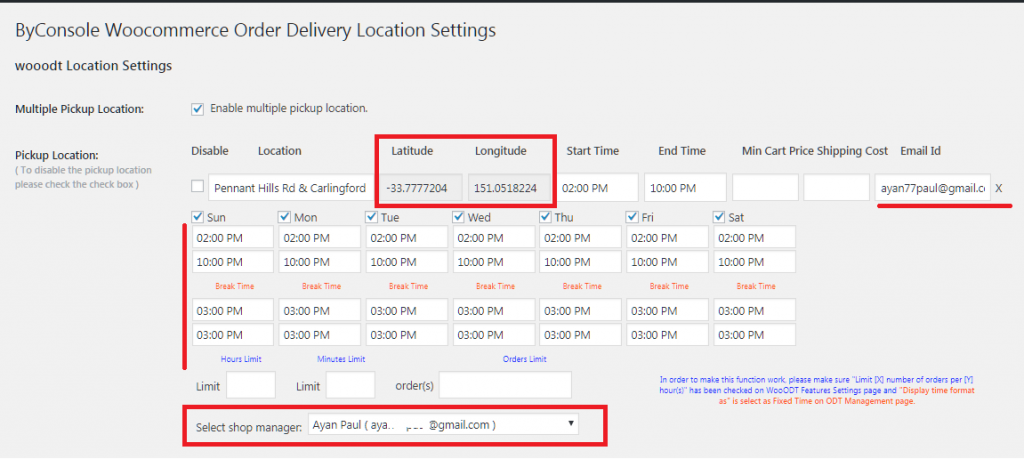
Task: Edit Monday break end time field
Action: point(319,335)
